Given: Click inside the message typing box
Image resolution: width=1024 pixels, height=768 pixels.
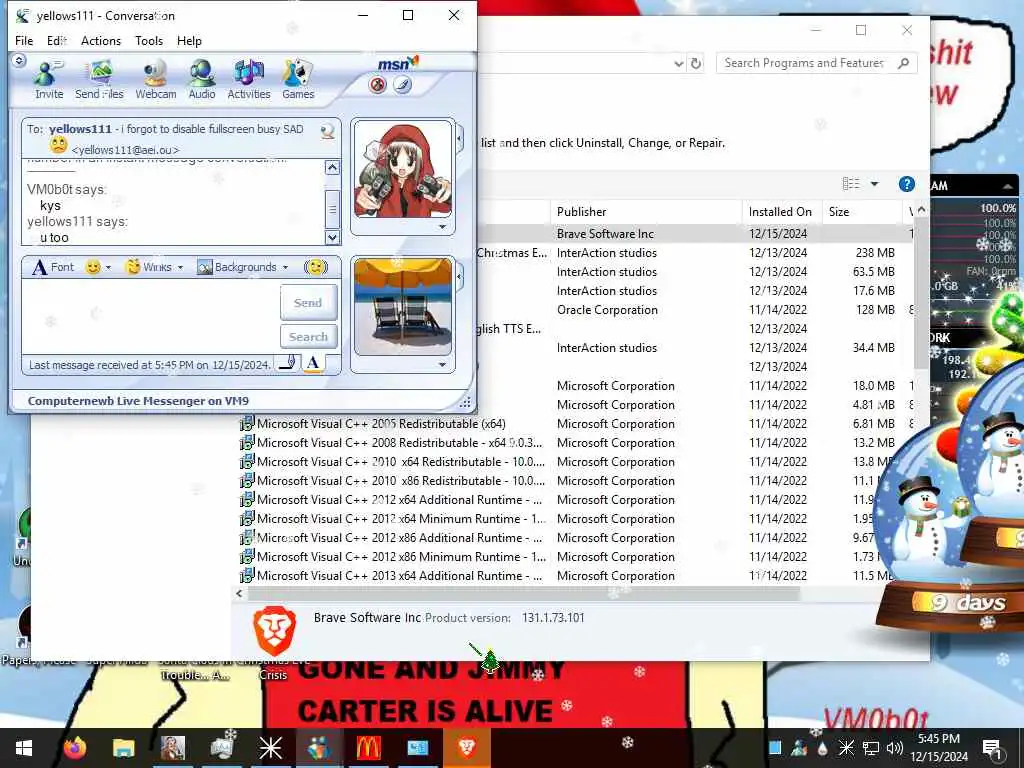Looking at the screenshot, I should (x=150, y=317).
